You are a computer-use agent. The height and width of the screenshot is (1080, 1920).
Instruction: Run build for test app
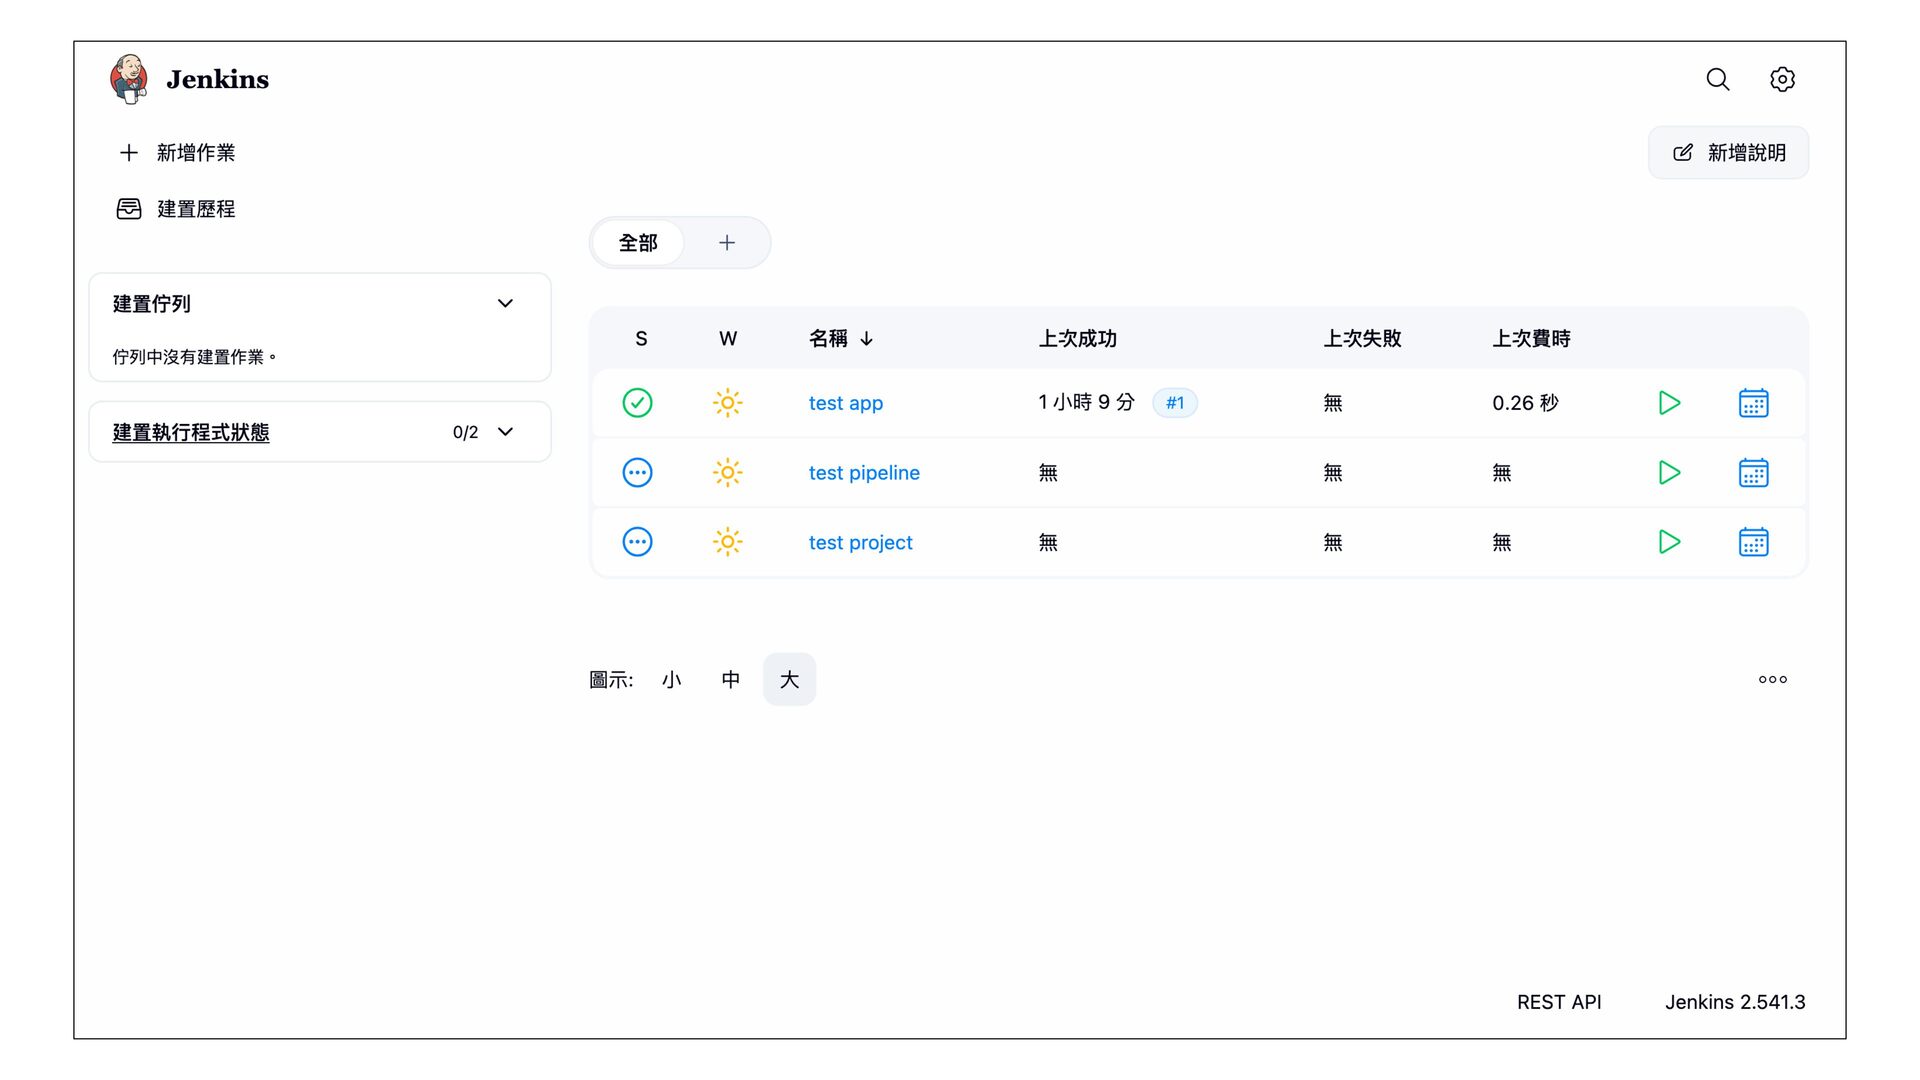[x=1668, y=403]
